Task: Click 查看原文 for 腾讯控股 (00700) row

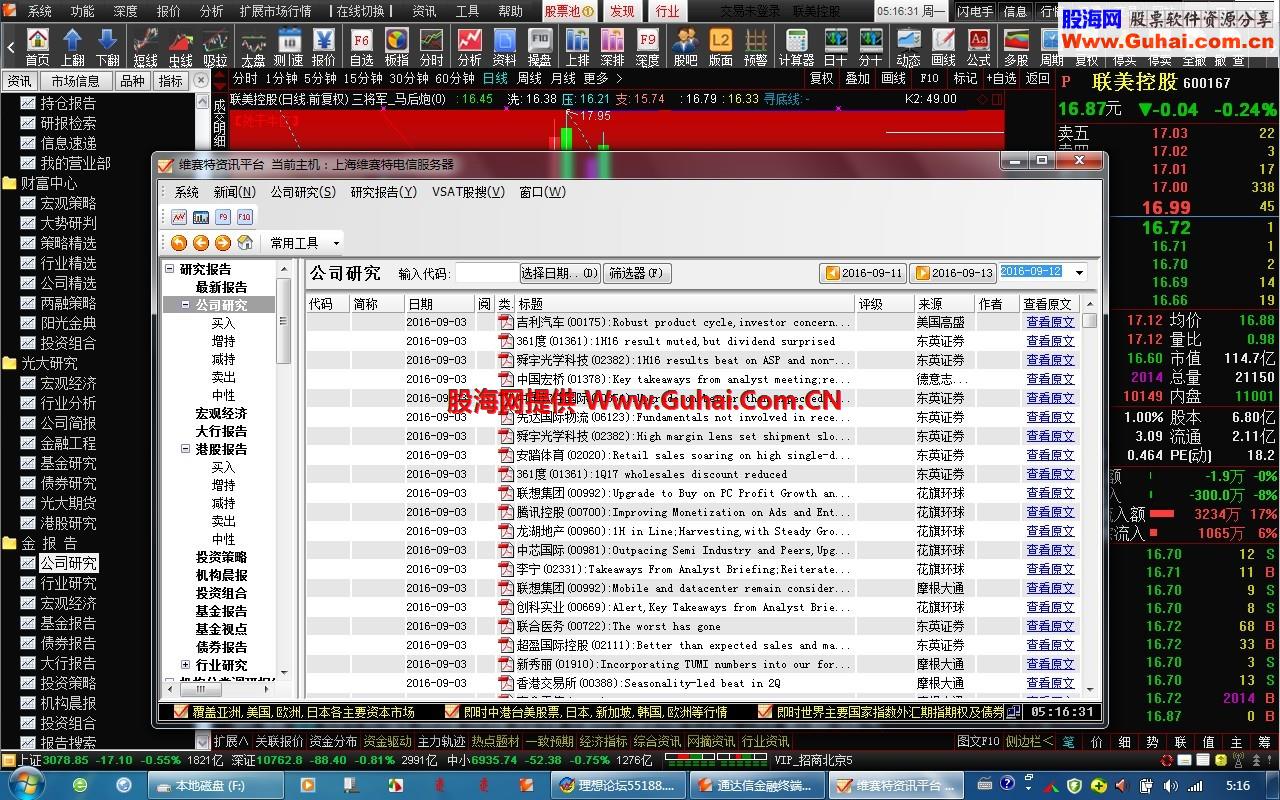Action: (x=1050, y=512)
